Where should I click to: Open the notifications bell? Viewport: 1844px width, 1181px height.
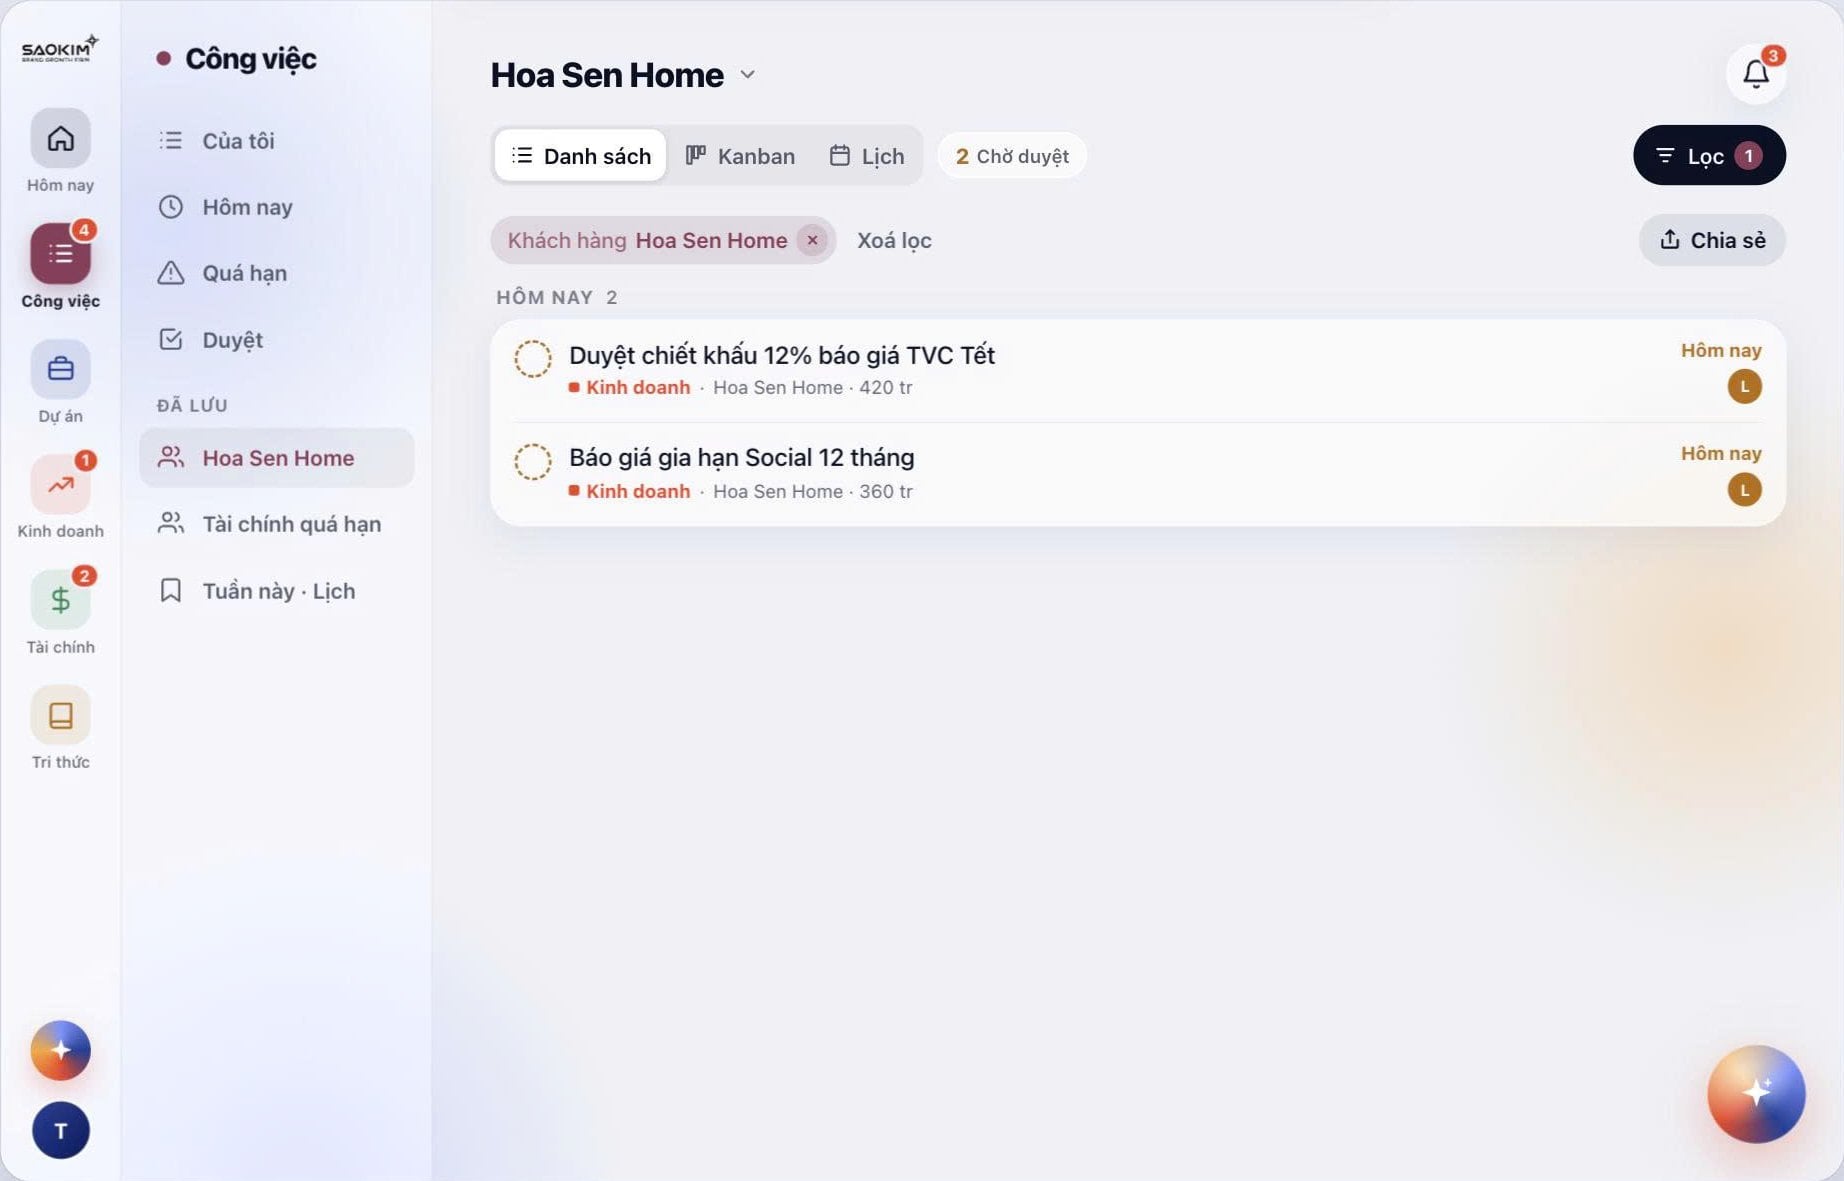coord(1756,74)
